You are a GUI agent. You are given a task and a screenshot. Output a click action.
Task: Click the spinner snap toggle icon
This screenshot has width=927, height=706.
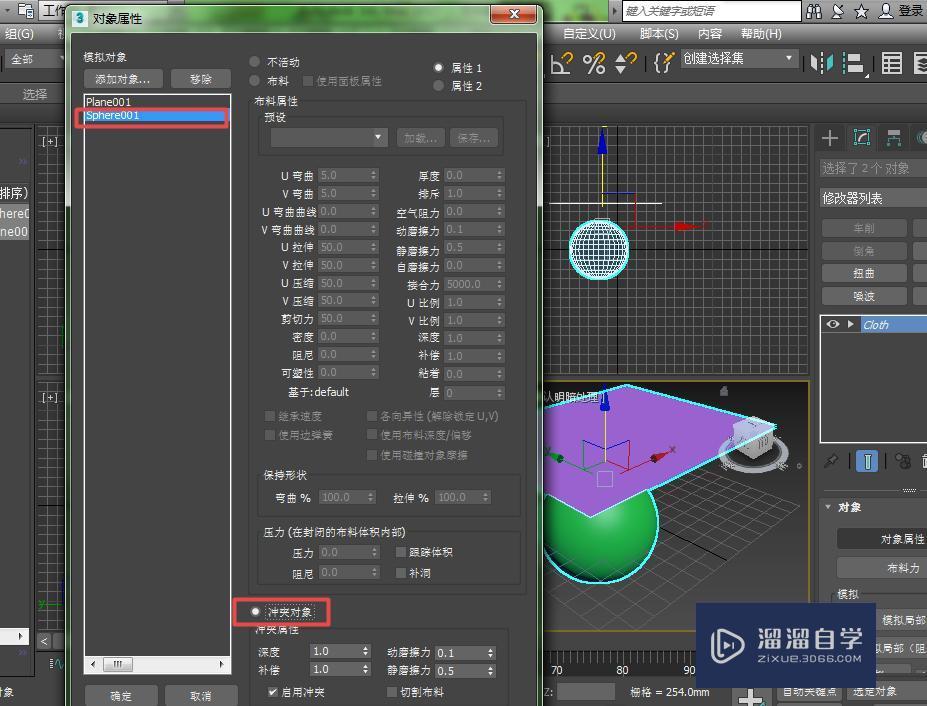tap(625, 63)
